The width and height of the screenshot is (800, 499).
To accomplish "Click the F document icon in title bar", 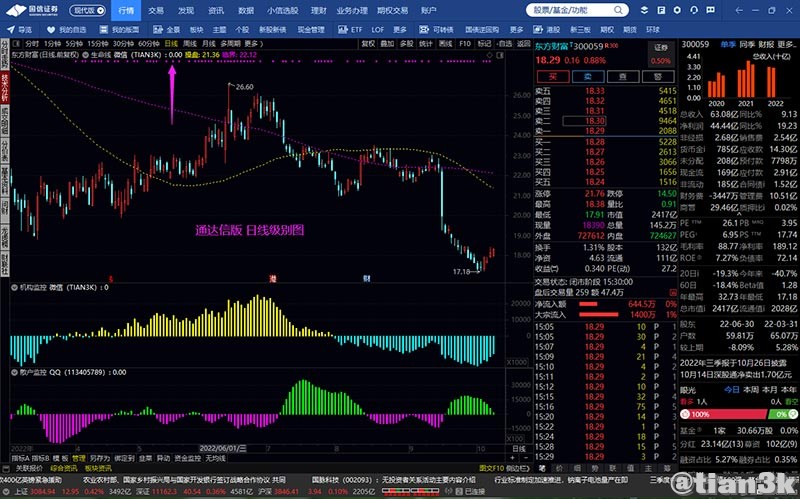I will (661, 10).
